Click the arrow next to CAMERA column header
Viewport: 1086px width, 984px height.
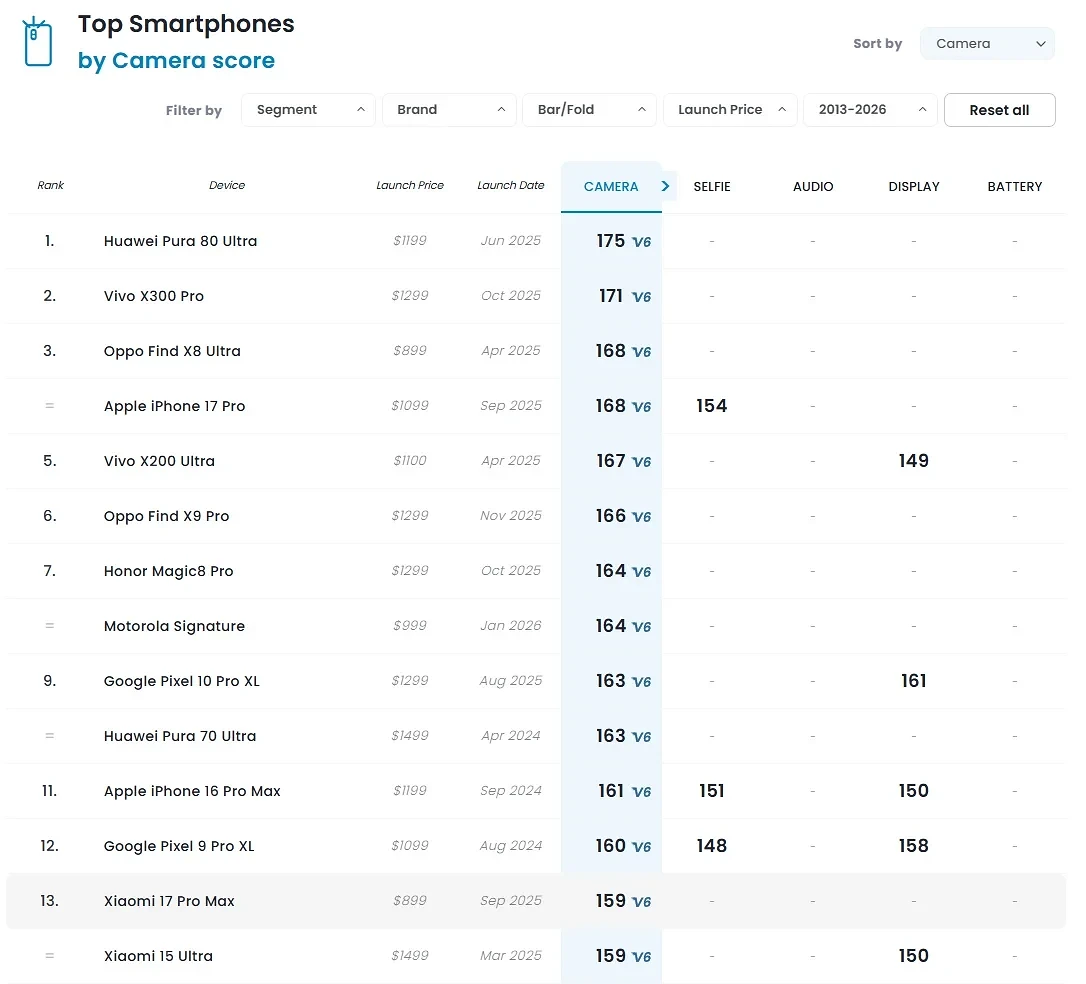[665, 186]
